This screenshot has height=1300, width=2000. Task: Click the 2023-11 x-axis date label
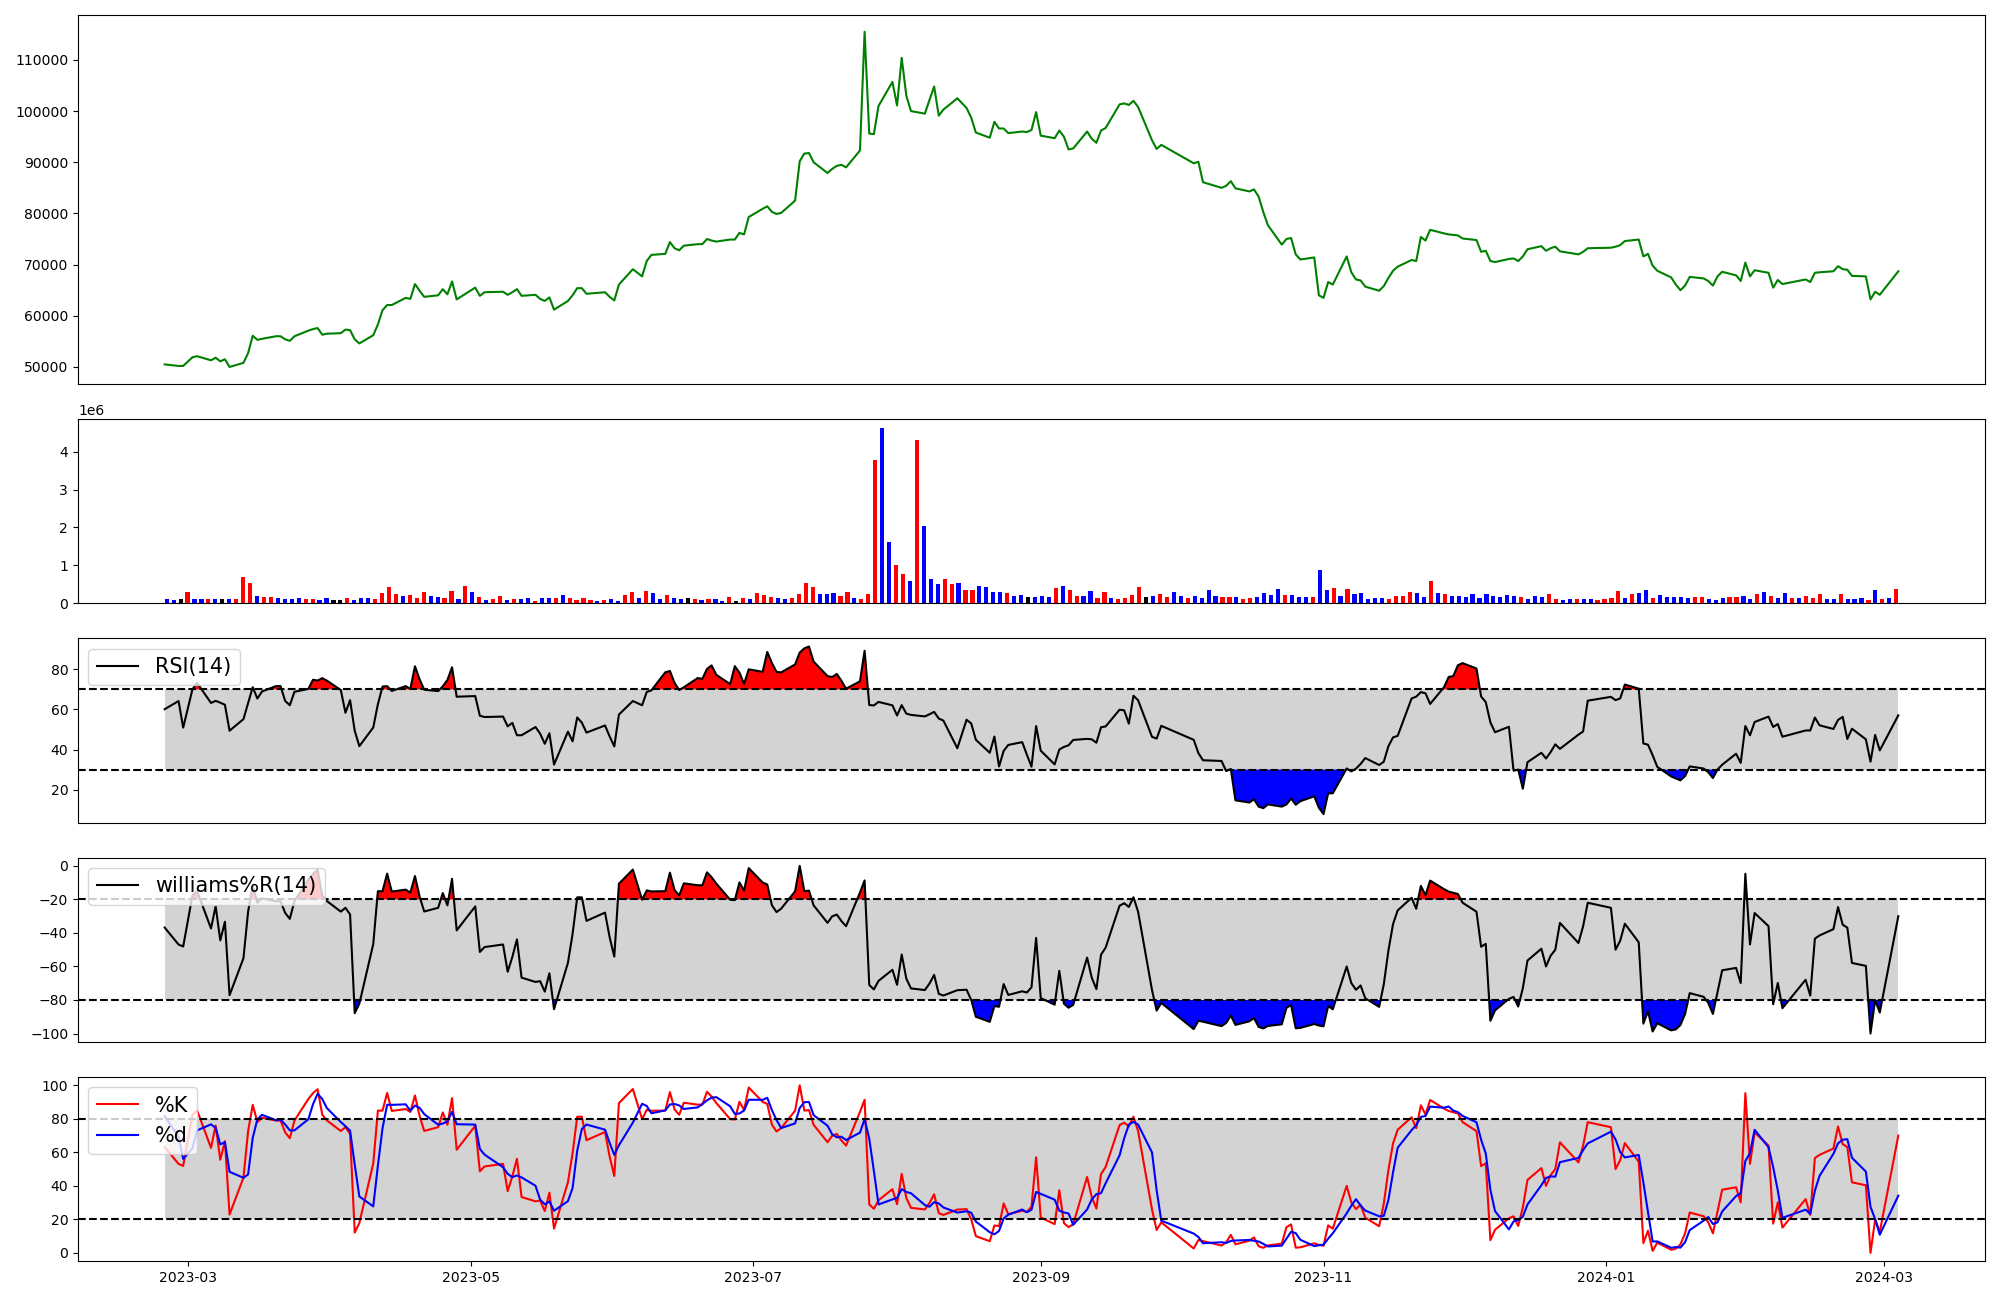[1323, 1277]
